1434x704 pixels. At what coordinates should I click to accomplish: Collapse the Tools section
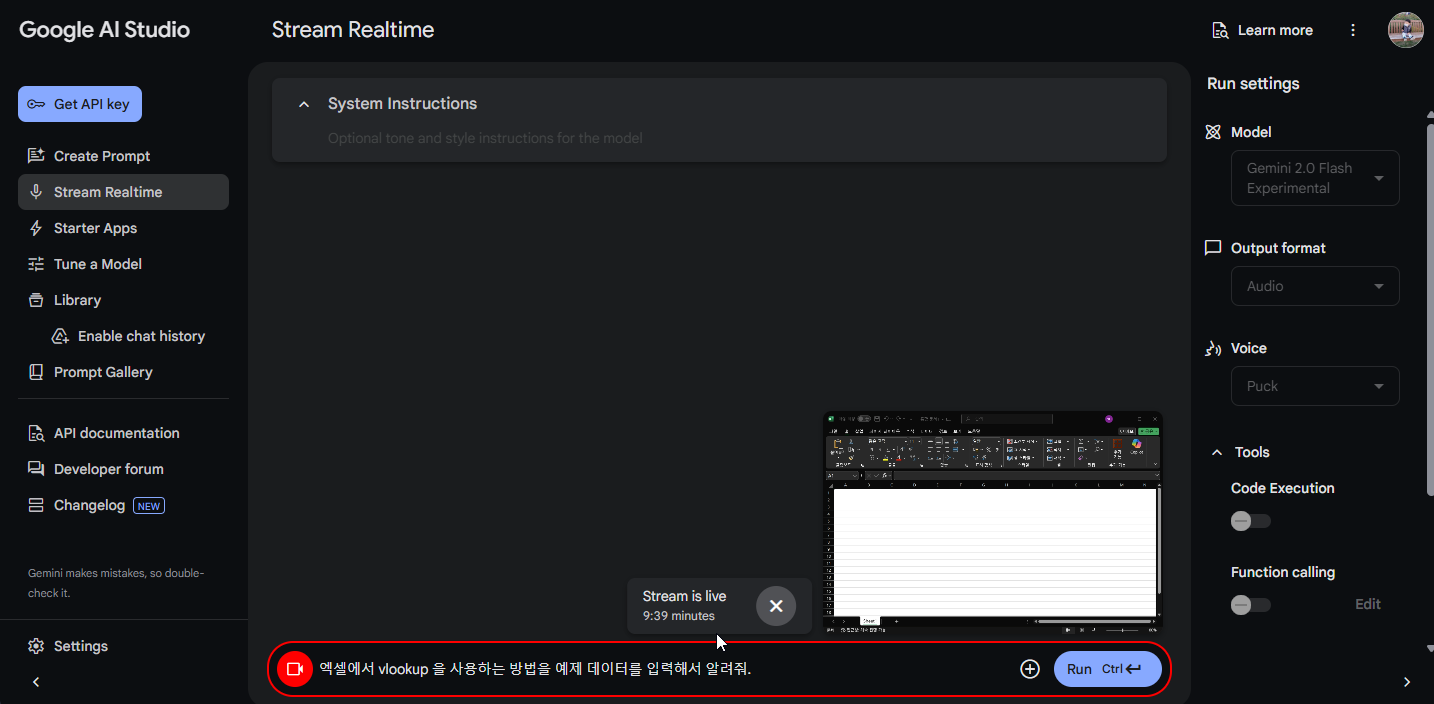click(x=1217, y=452)
